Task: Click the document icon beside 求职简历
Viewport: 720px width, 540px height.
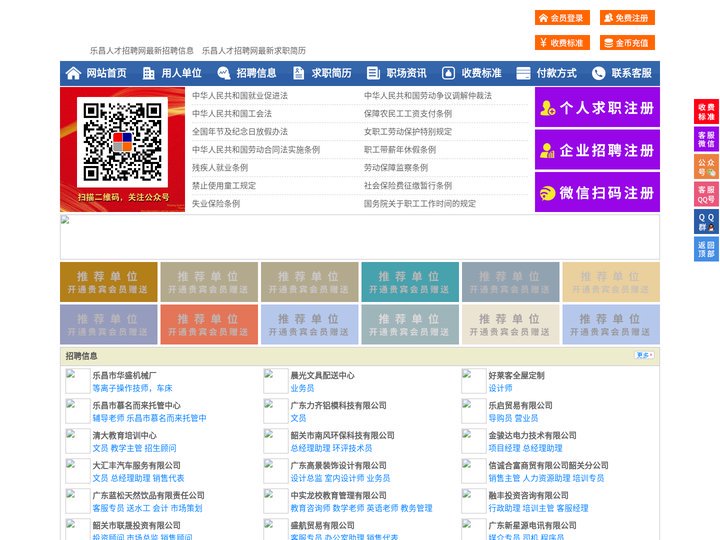Action: [x=299, y=73]
